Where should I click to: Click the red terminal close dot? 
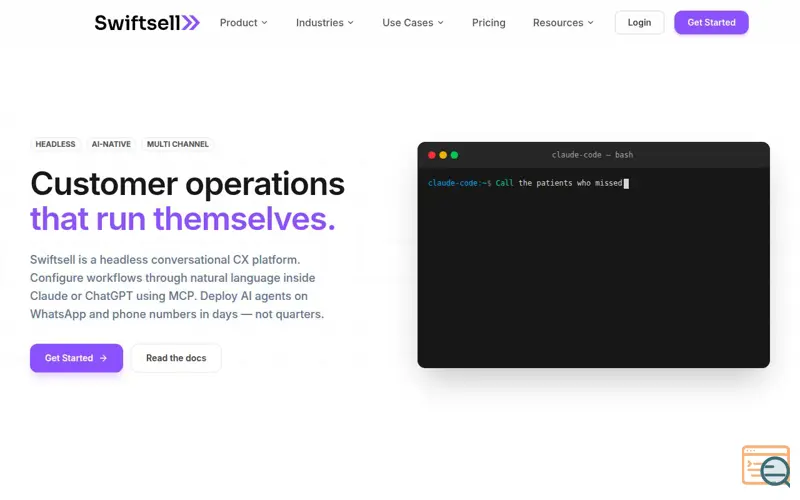[432, 155]
